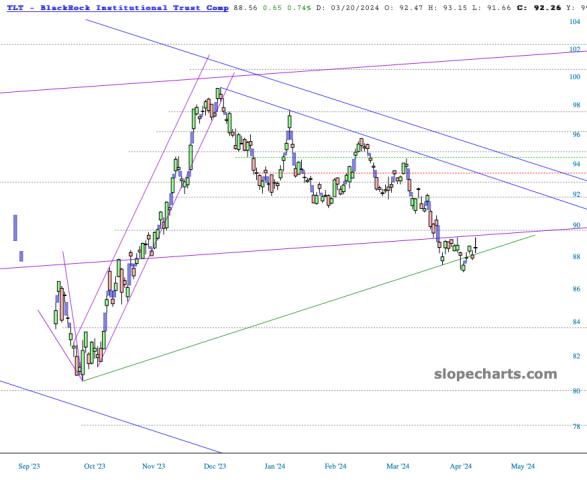Click the 0.65 price change value
This screenshot has height=480, width=587.
(x=273, y=7)
